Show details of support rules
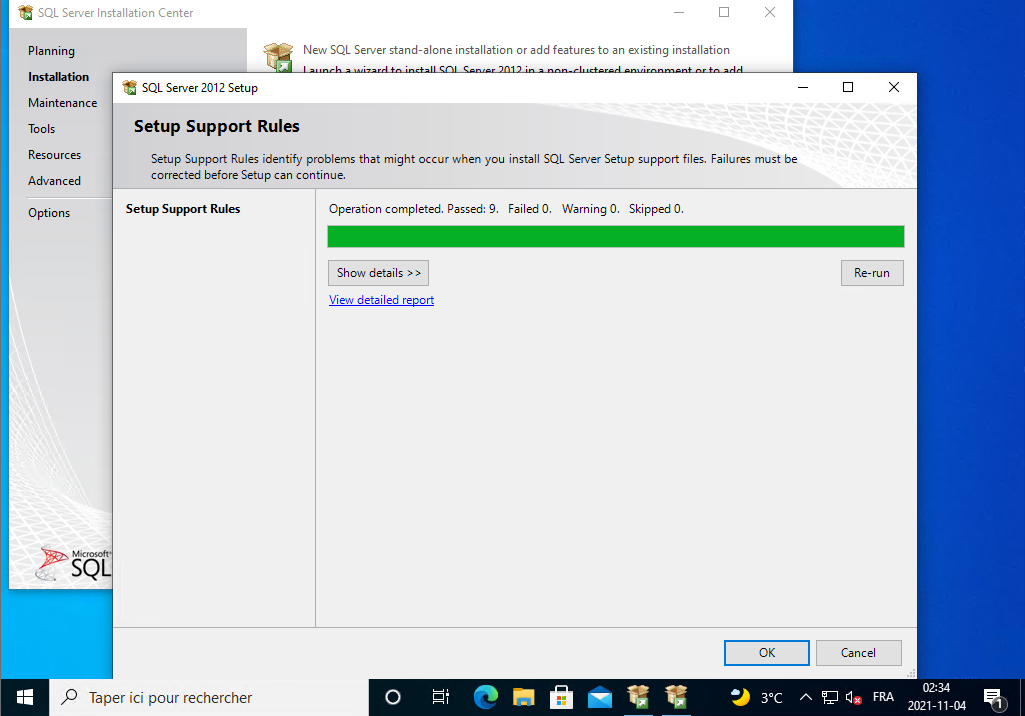This screenshot has width=1025, height=716. 378,273
